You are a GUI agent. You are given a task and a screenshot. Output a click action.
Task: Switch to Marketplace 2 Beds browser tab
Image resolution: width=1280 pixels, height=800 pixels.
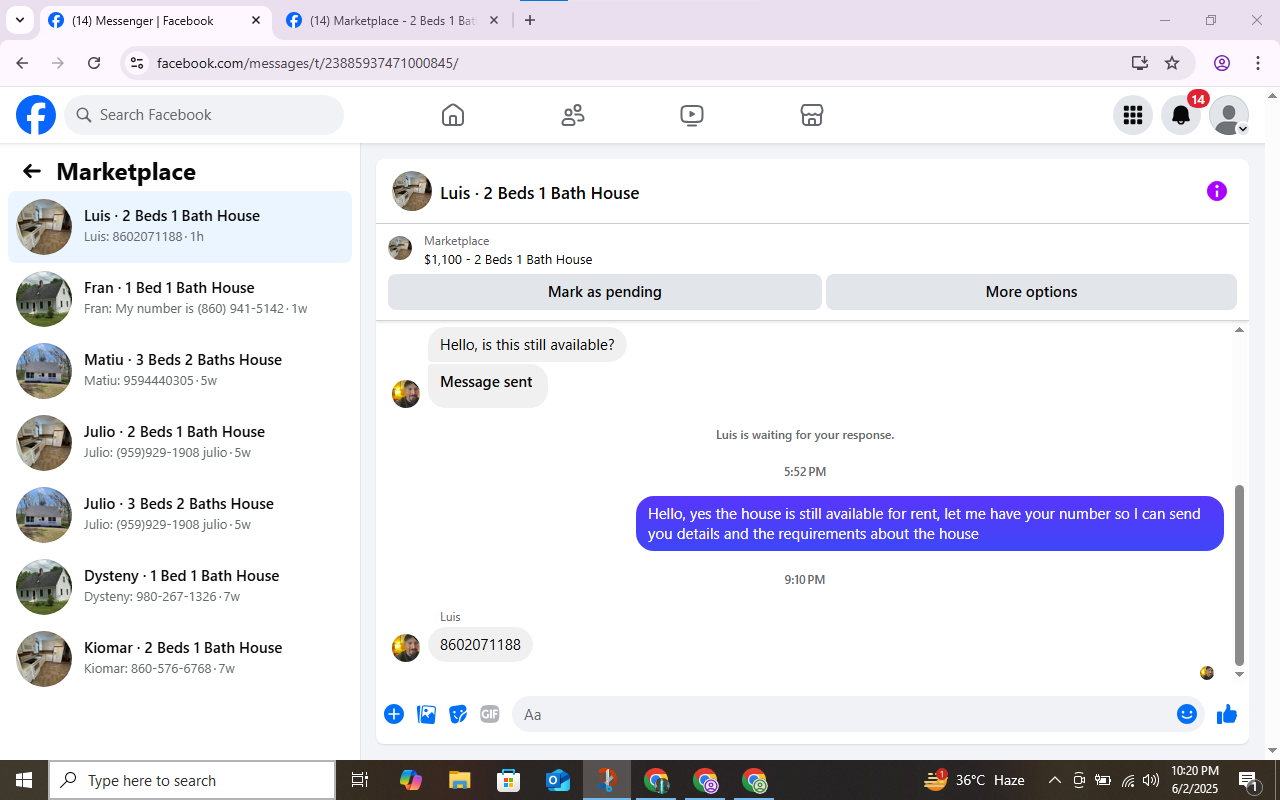click(394, 20)
